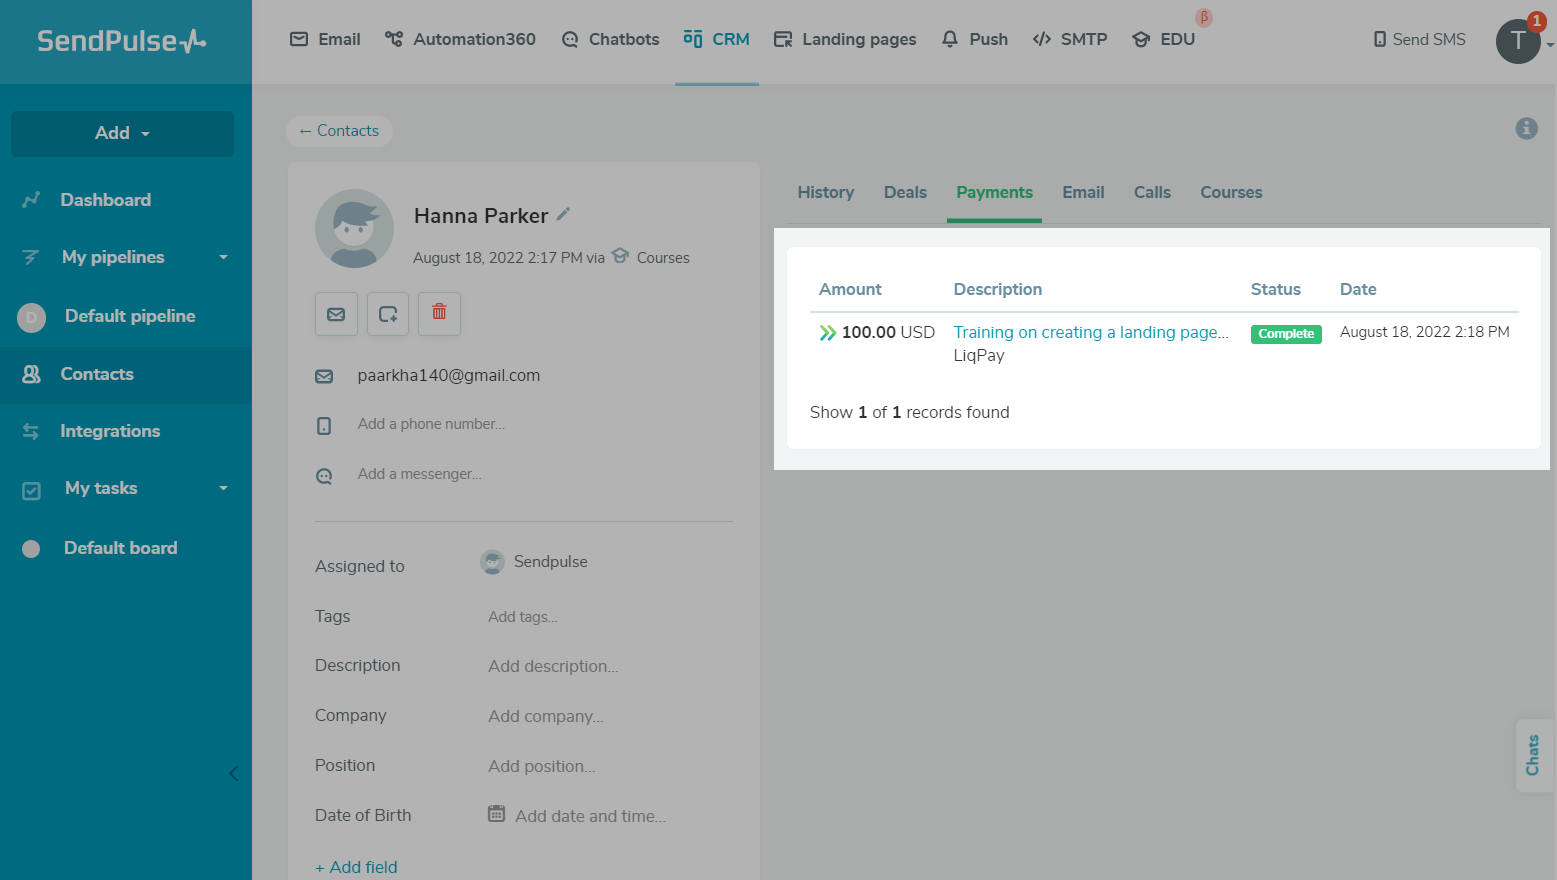Expand the Add dropdown button

pos(122,133)
